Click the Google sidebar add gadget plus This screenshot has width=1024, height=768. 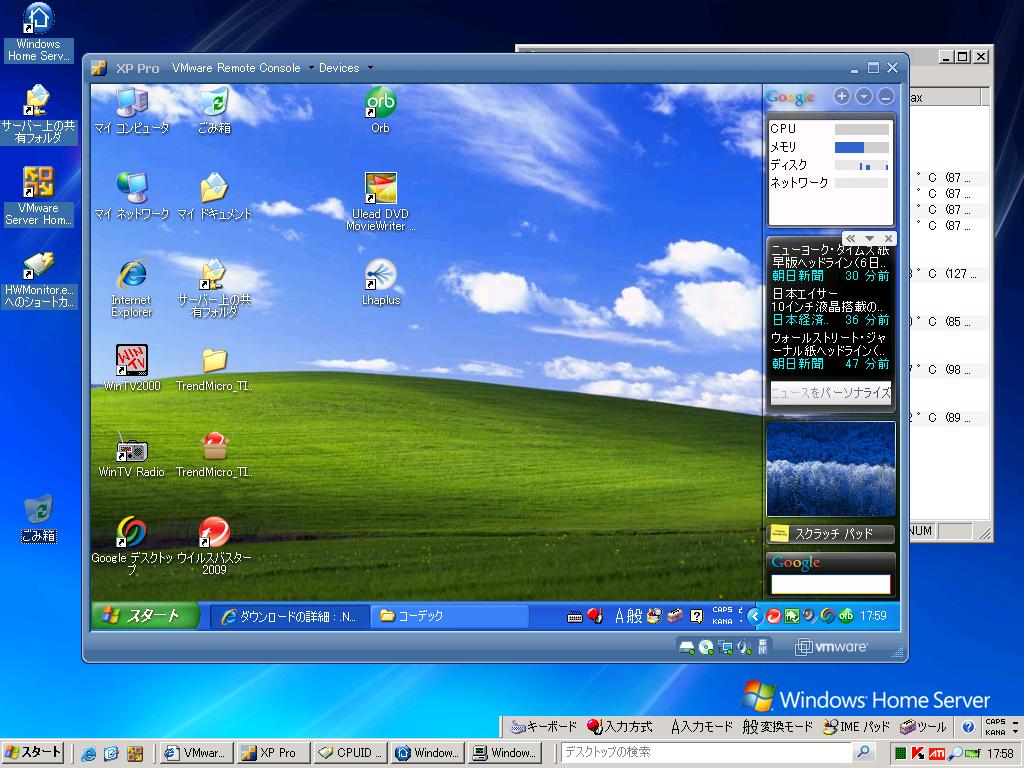click(x=842, y=97)
